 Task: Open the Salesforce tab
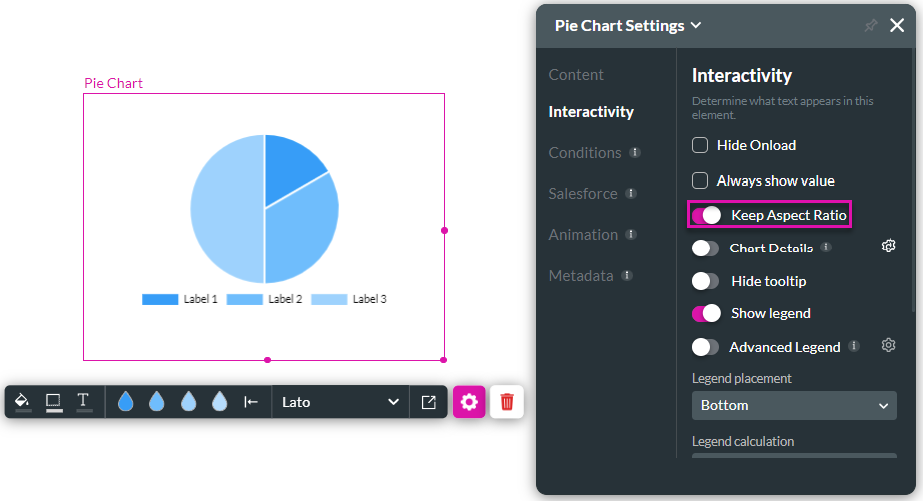(x=583, y=194)
